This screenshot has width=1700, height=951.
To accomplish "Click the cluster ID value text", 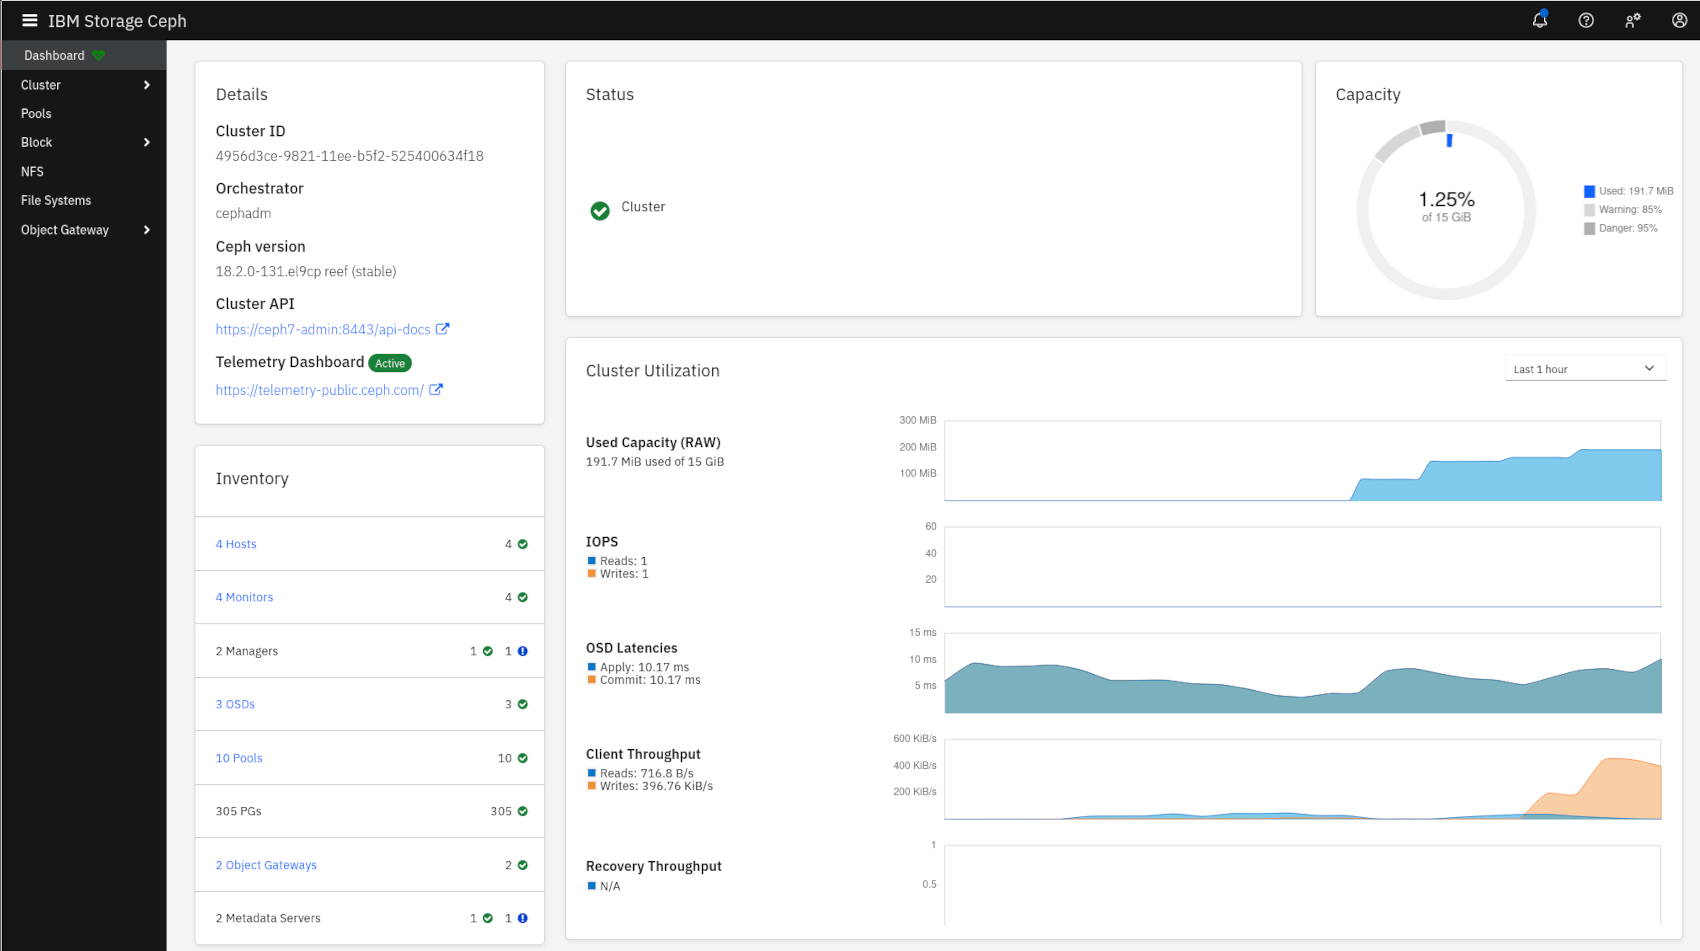I will [x=350, y=156].
